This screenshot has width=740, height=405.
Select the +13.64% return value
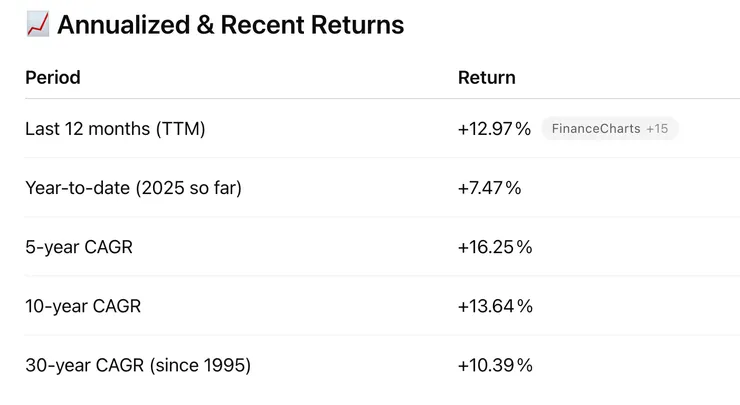[495, 306]
